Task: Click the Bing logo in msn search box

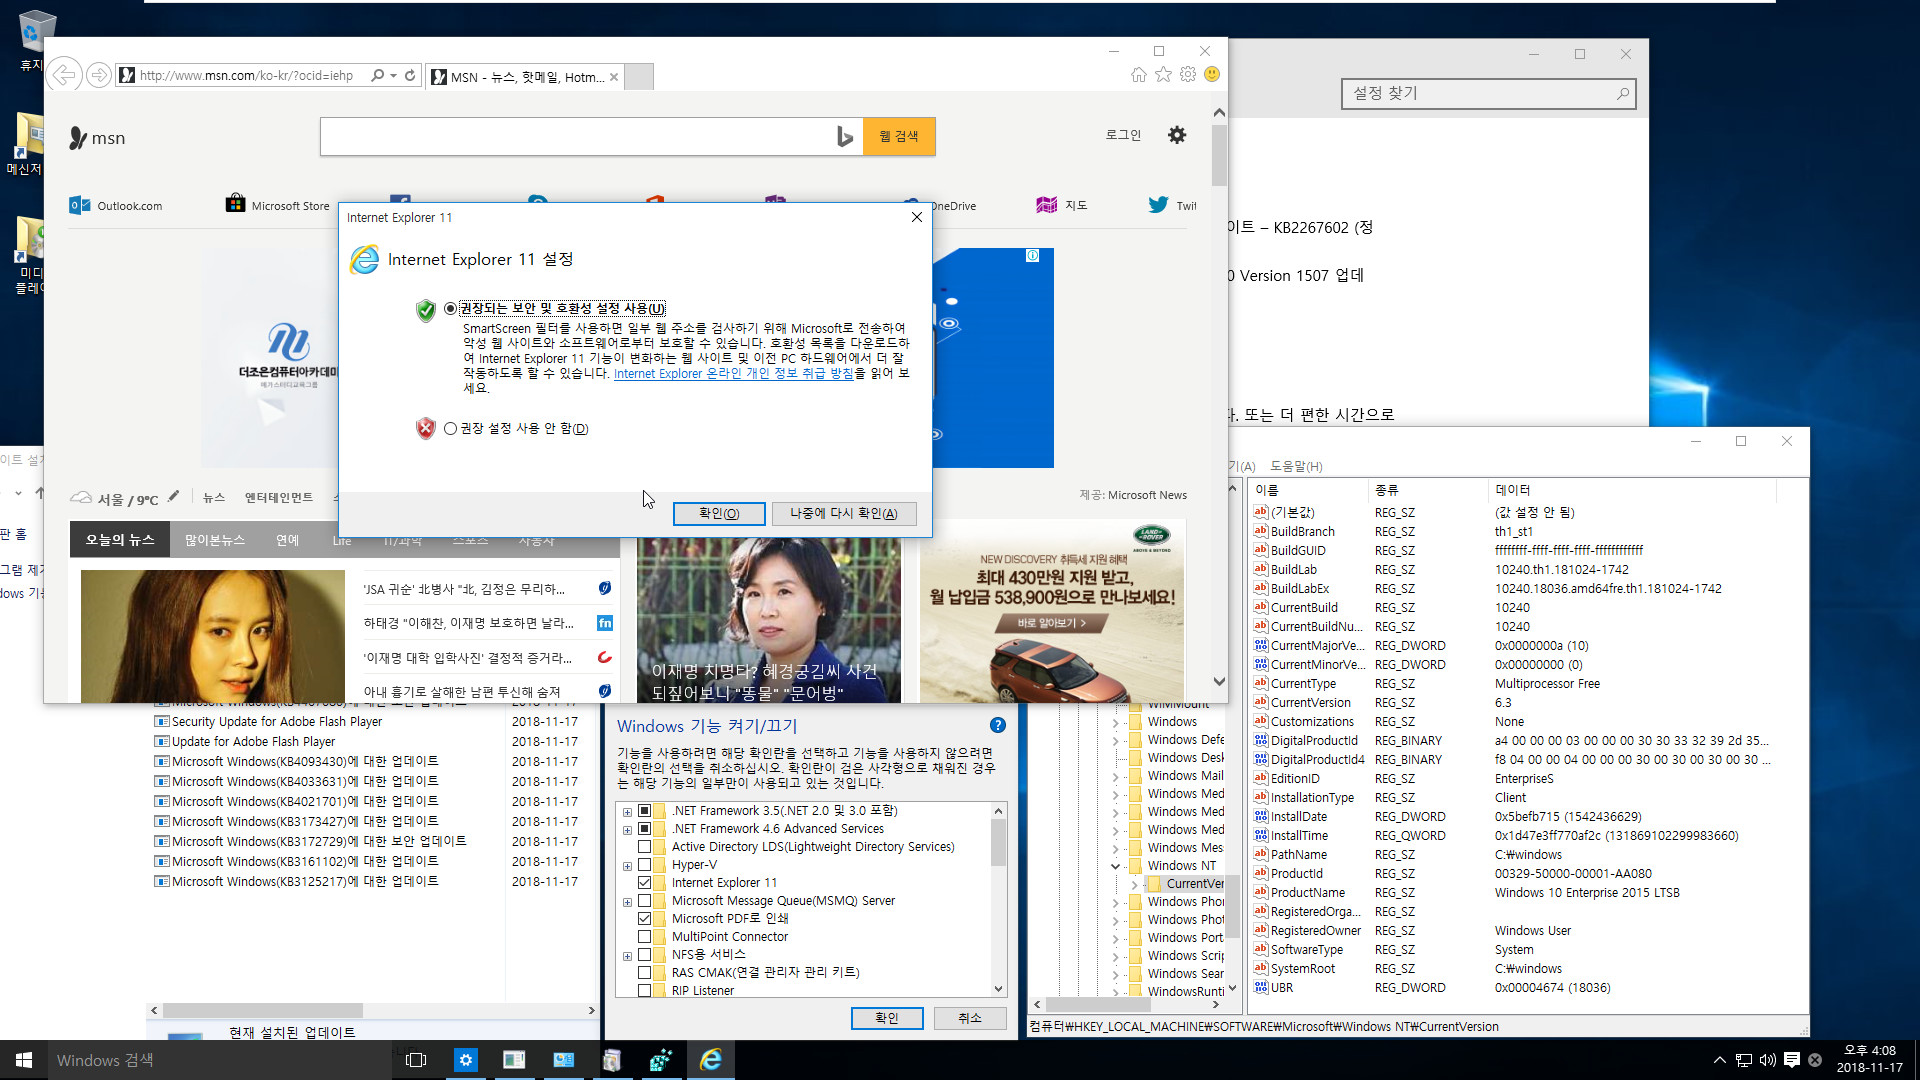Action: pyautogui.click(x=845, y=137)
